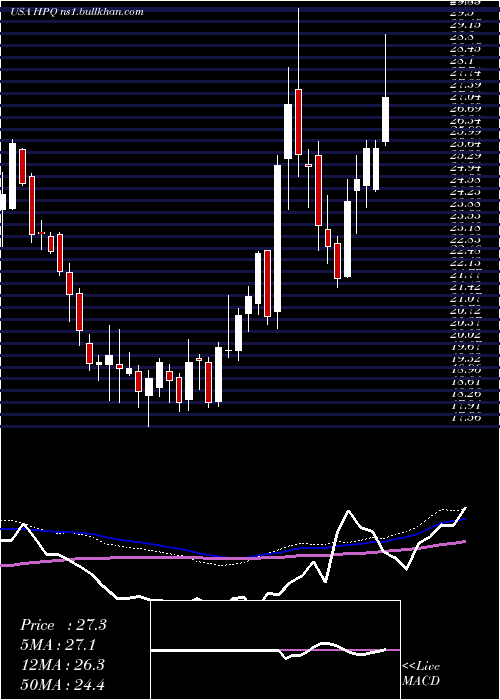Click the 'Price : 27.3' readout

(63, 625)
